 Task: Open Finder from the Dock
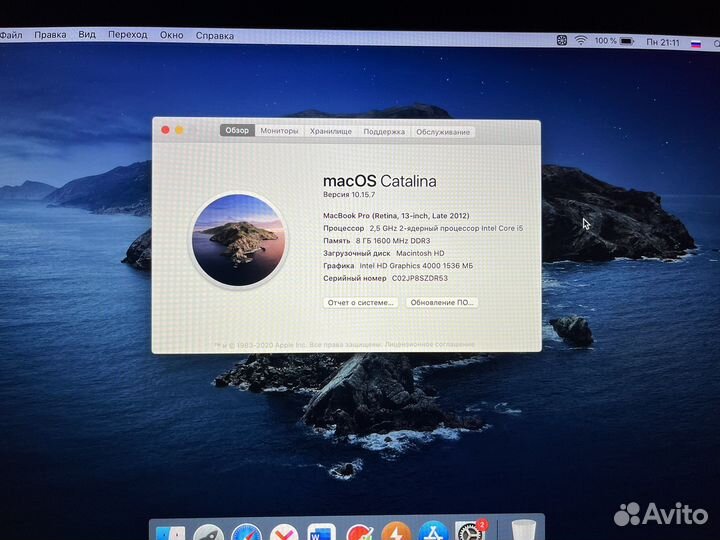point(170,533)
